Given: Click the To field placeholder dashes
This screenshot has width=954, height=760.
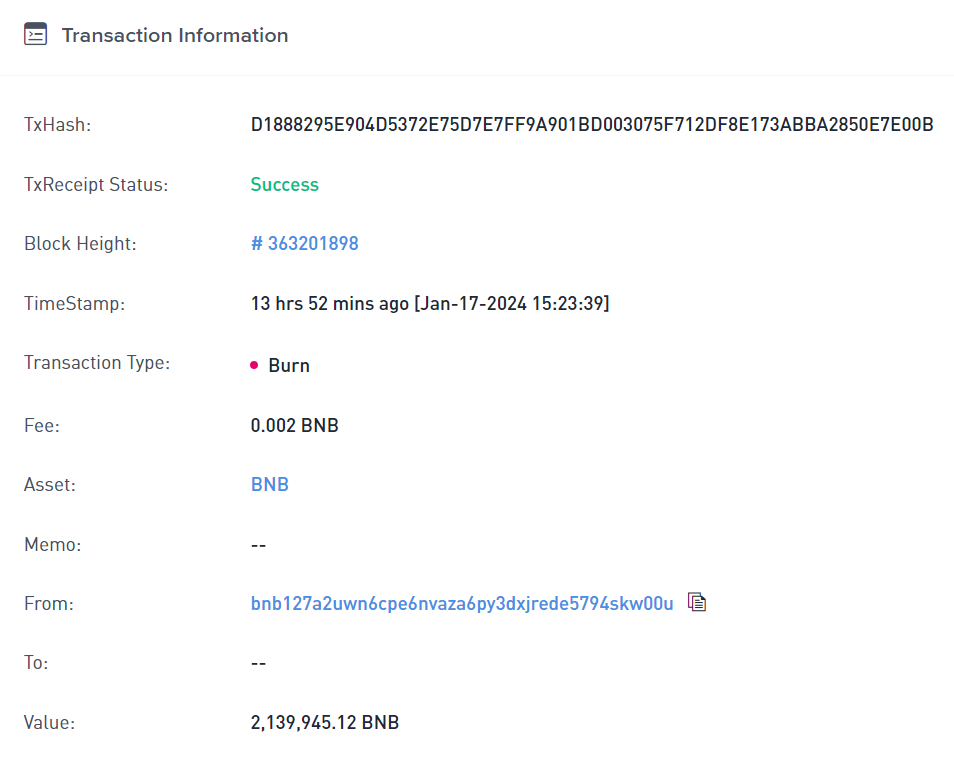Looking at the screenshot, I should [x=258, y=662].
